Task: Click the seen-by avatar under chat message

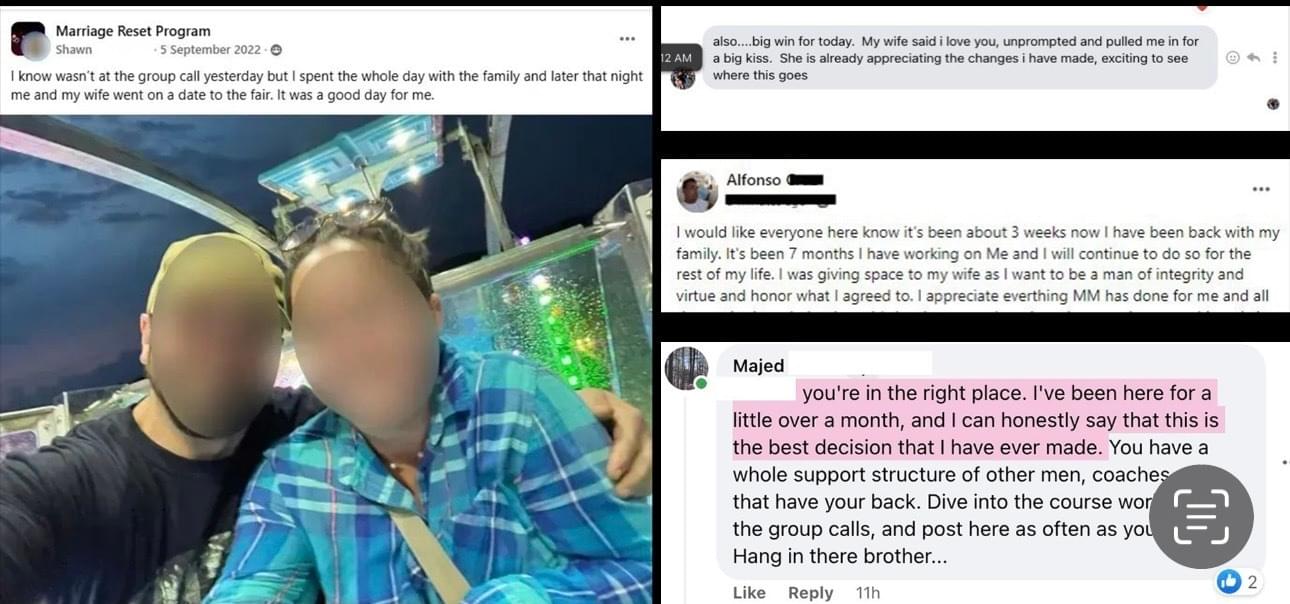Action: pos(1273,104)
